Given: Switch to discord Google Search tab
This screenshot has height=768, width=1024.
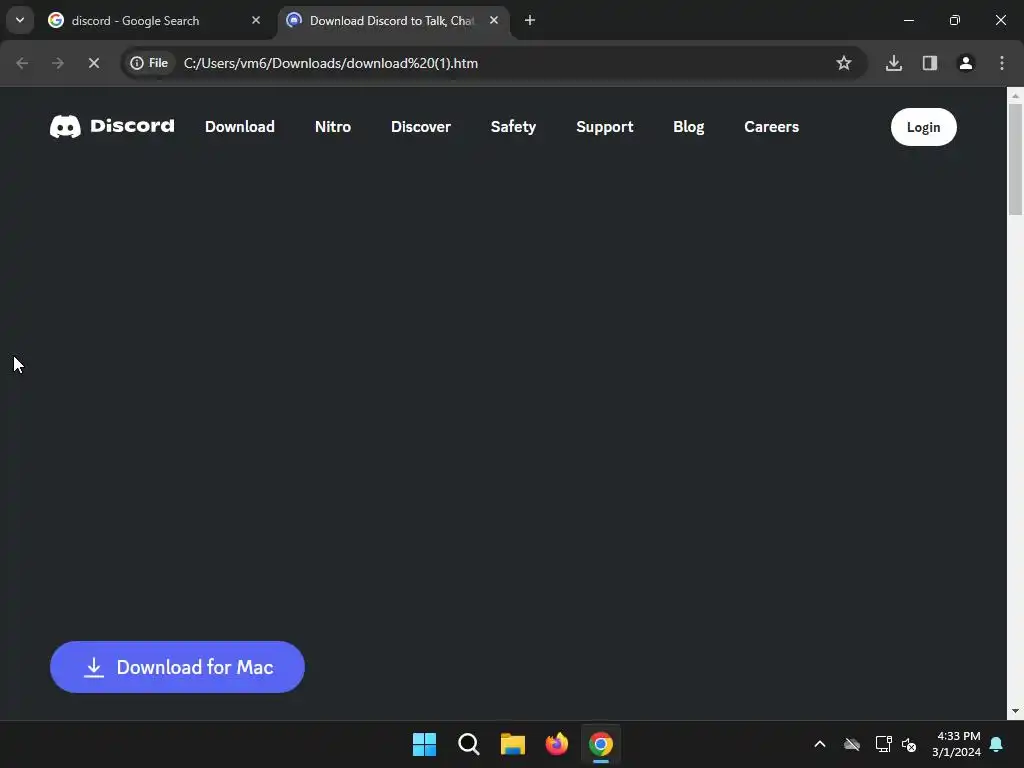Looking at the screenshot, I should (x=155, y=20).
